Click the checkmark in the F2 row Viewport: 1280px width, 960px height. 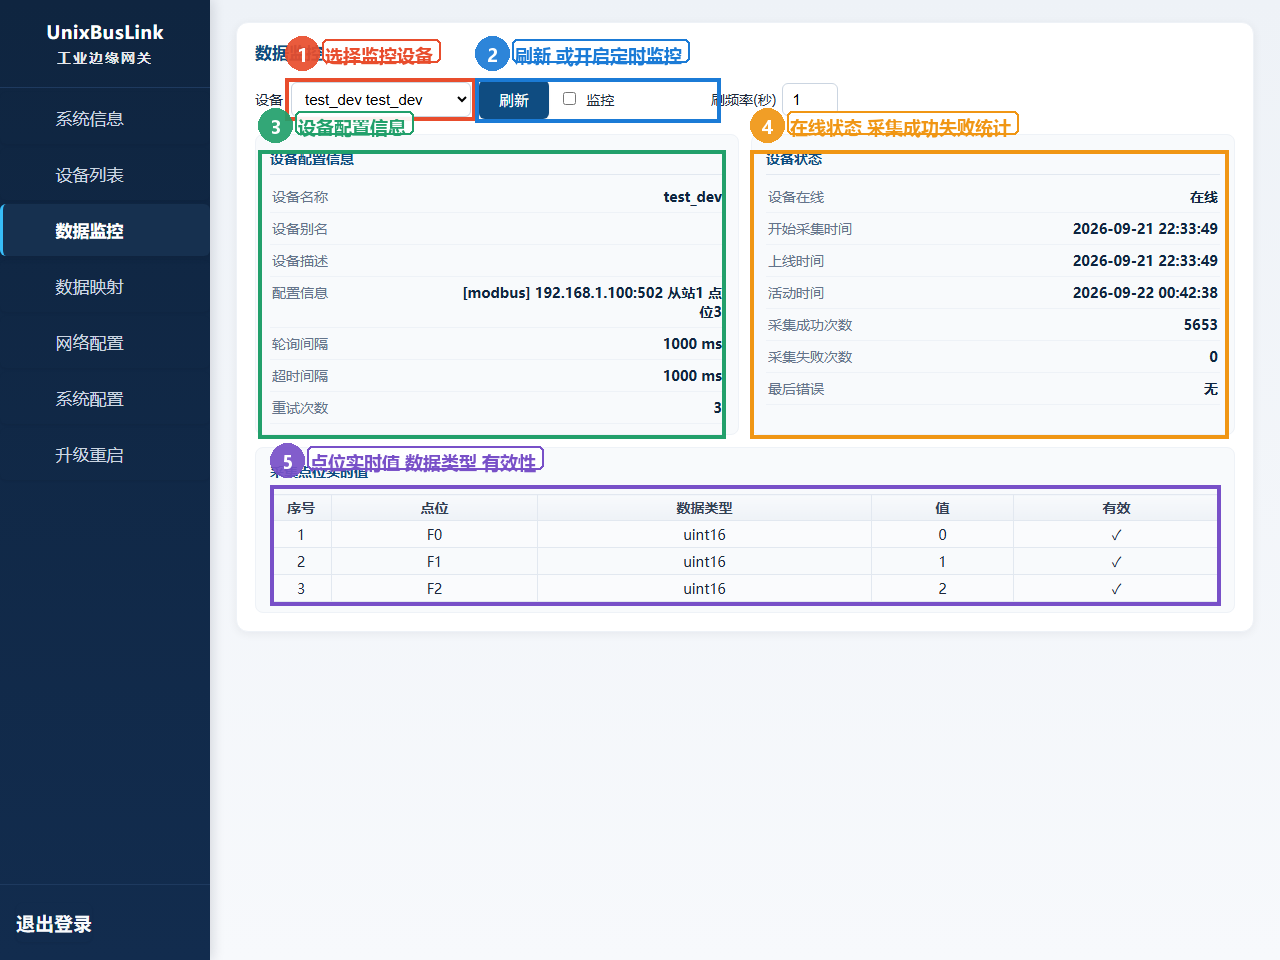(x=1116, y=589)
